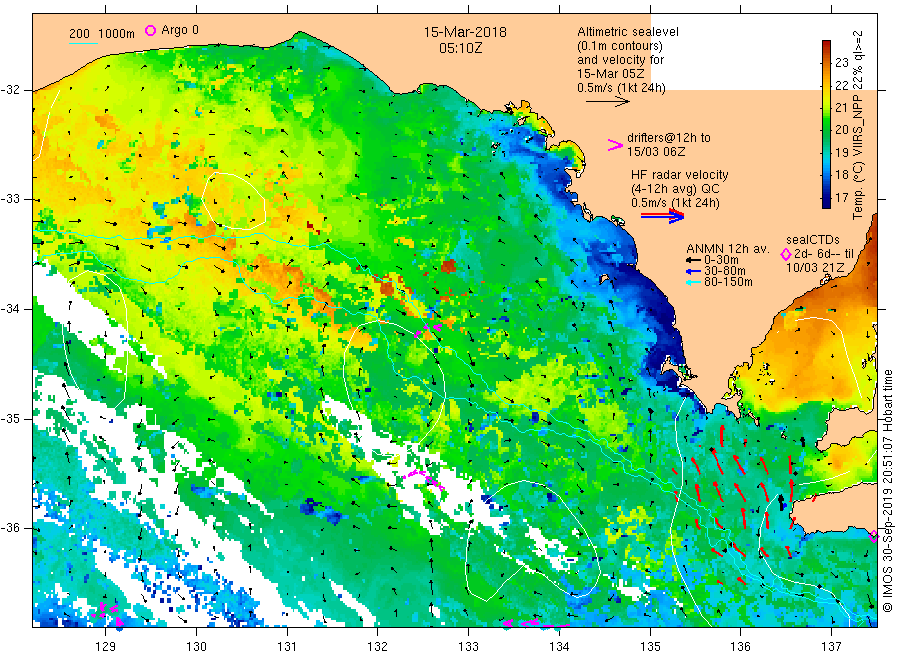
Task: Click the cyan 200m isobath legend line
Action: (83, 43)
